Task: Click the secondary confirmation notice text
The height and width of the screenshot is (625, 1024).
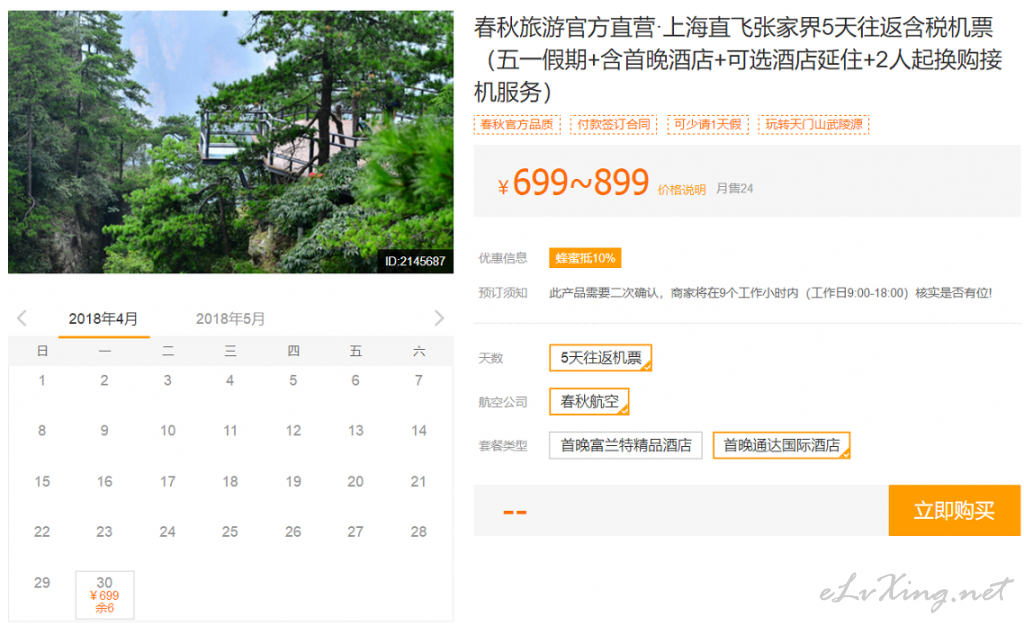Action: coord(771,293)
